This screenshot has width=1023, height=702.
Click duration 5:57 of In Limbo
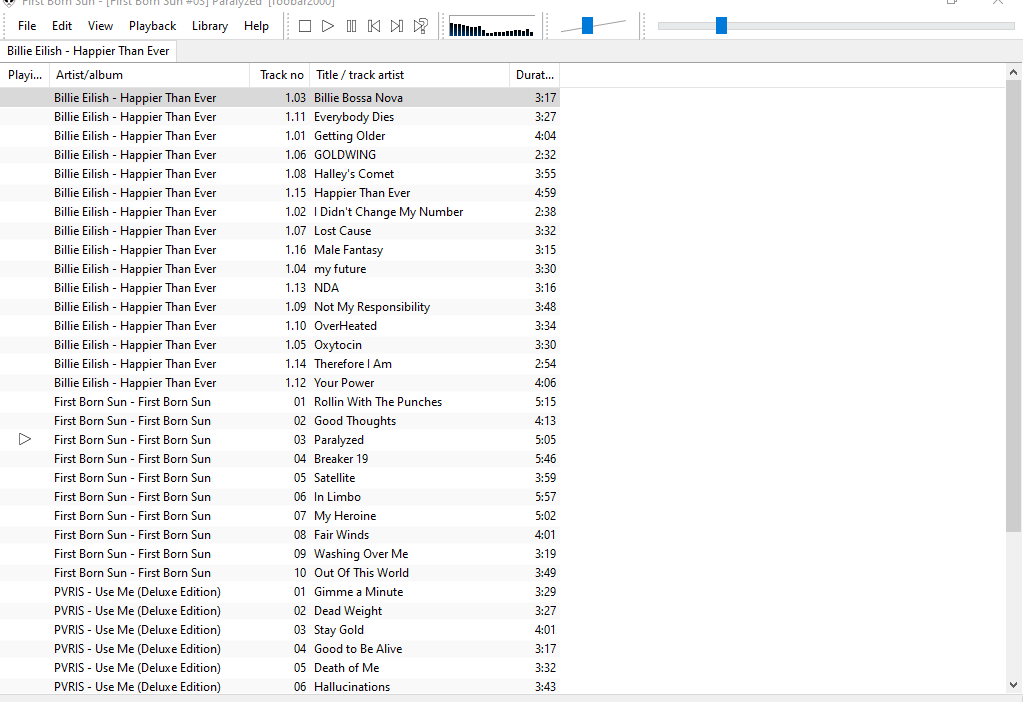click(545, 496)
